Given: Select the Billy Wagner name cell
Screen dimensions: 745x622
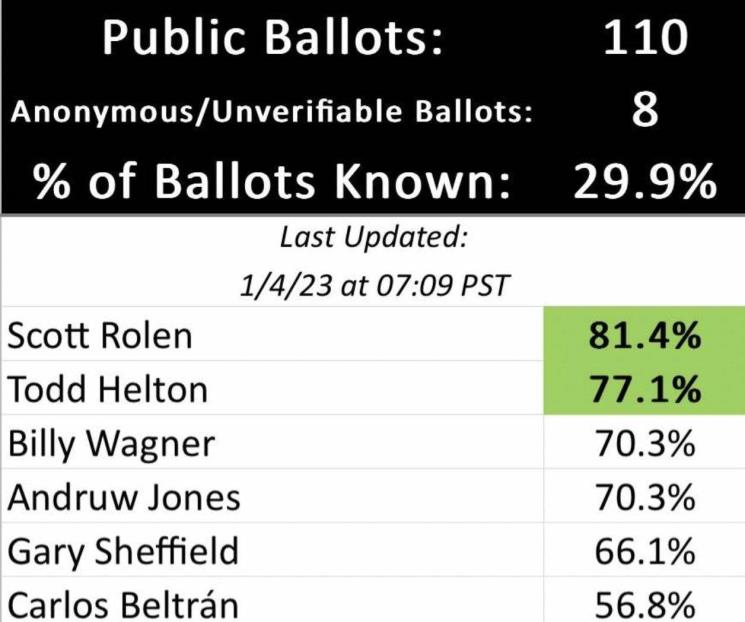Looking at the screenshot, I should coord(111,443).
